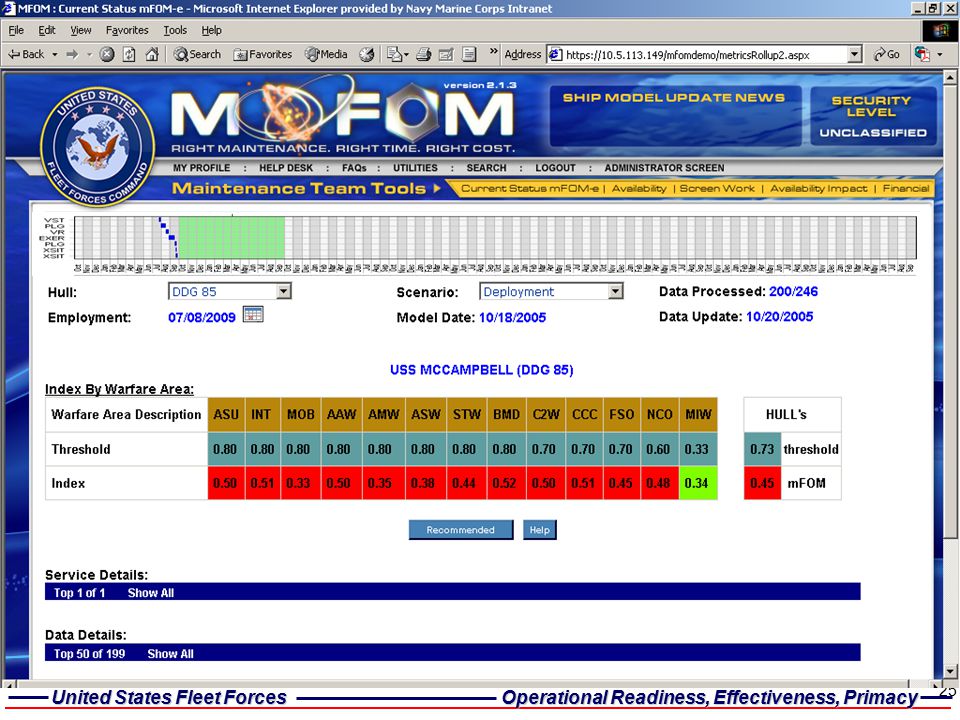Click the Refresh page icon
This screenshot has height=720, width=960.
129,54
